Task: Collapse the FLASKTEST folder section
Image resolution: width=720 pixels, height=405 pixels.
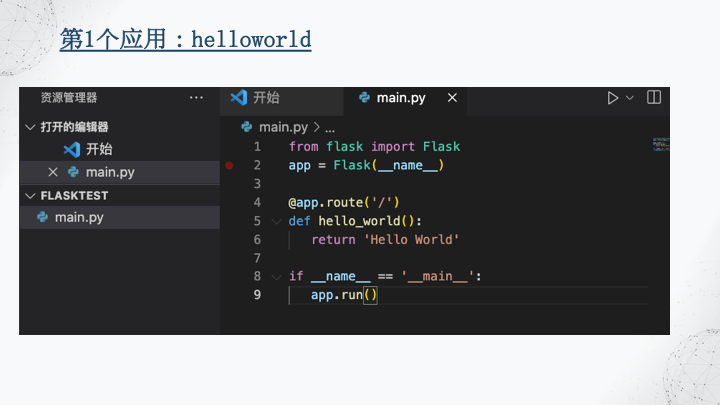Action: tap(30, 196)
